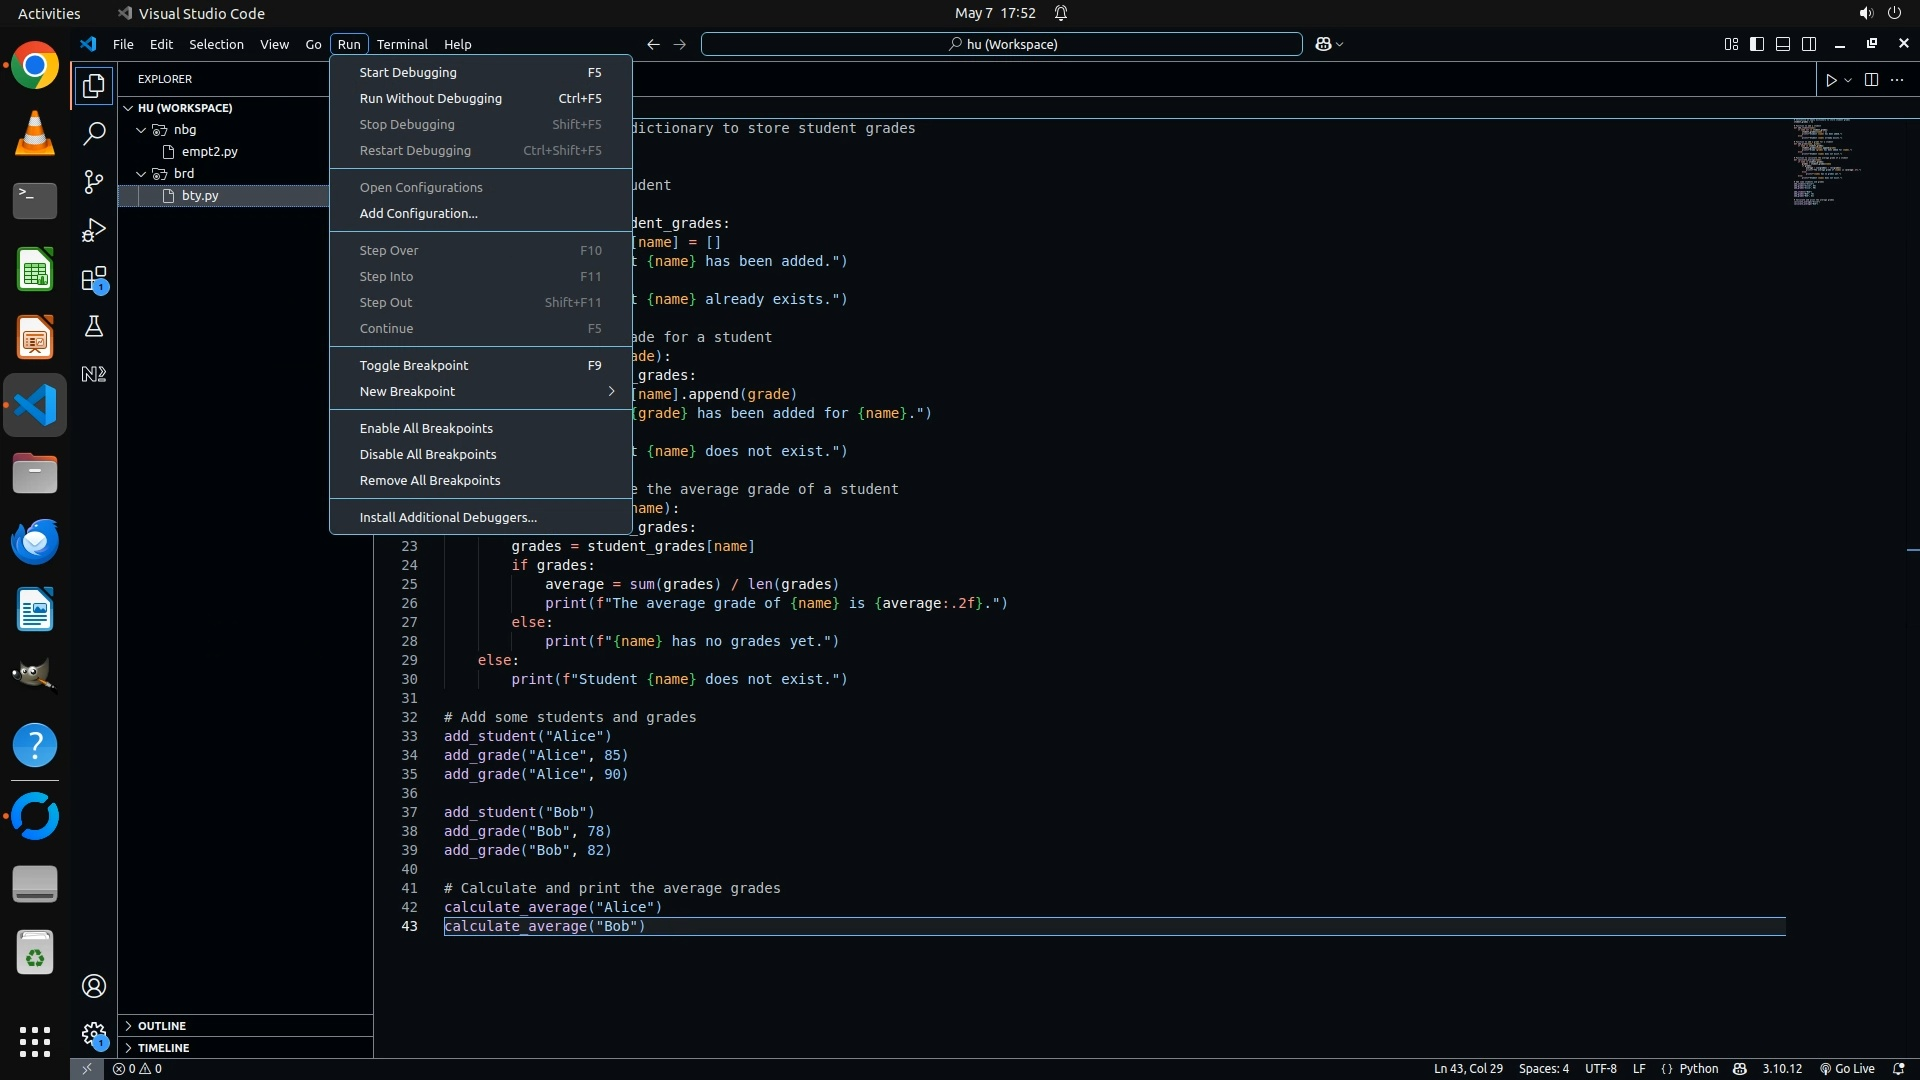Open the Testing flask icon
Image resolution: width=1920 pixels, height=1080 pixels.
94,327
